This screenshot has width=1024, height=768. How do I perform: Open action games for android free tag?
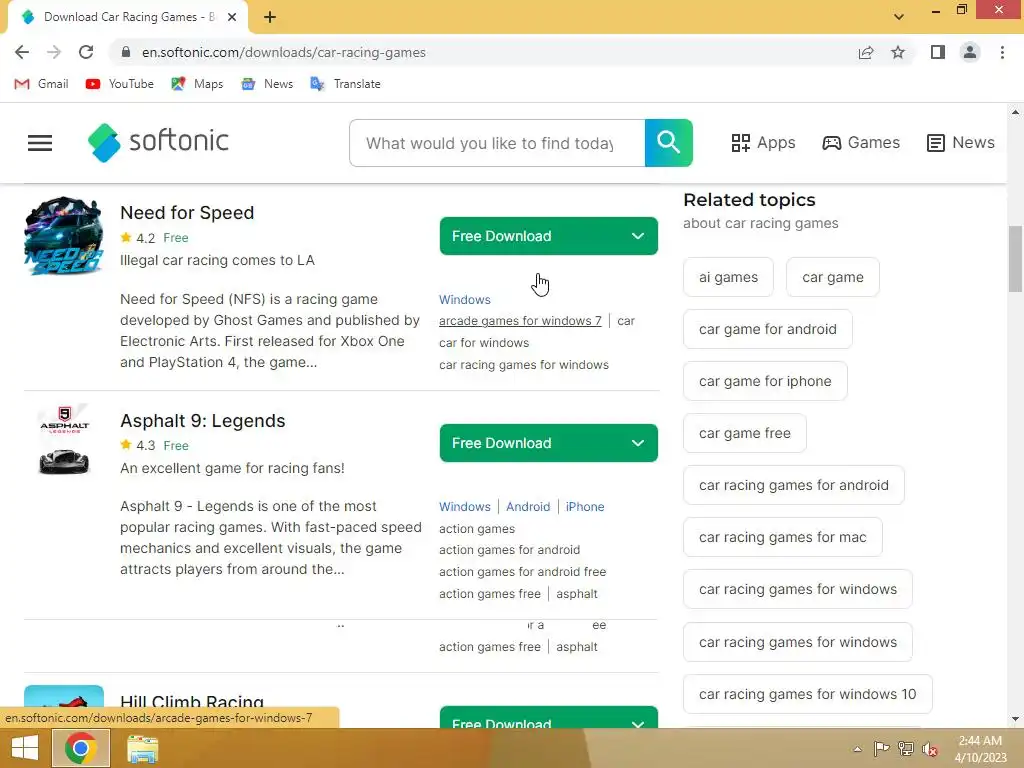(522, 571)
